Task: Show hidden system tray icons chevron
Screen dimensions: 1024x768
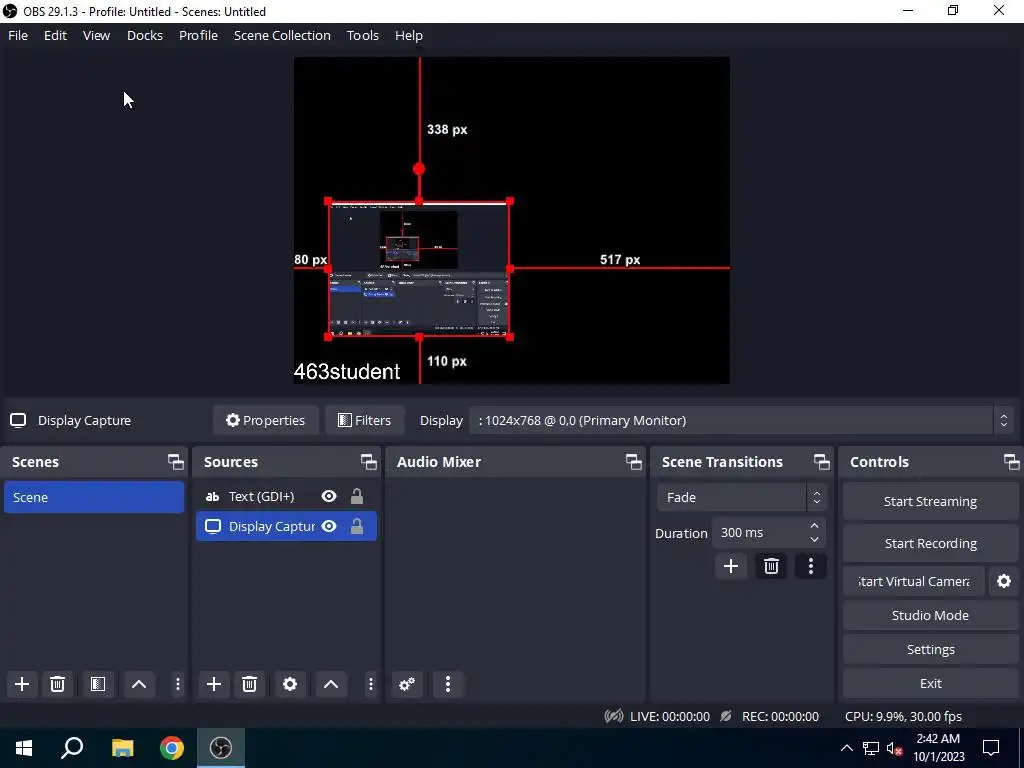Action: click(x=846, y=748)
